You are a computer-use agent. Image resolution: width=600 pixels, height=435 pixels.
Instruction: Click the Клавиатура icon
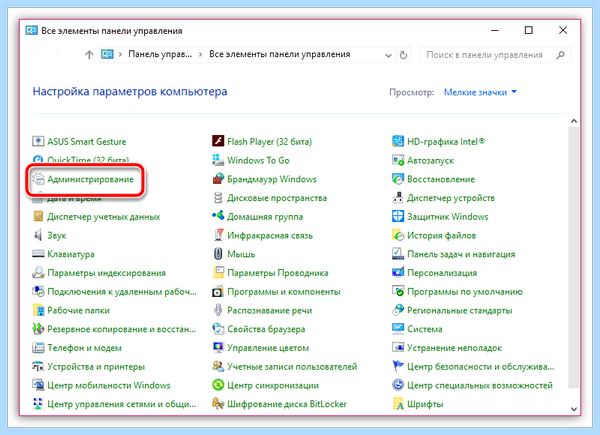coord(38,254)
